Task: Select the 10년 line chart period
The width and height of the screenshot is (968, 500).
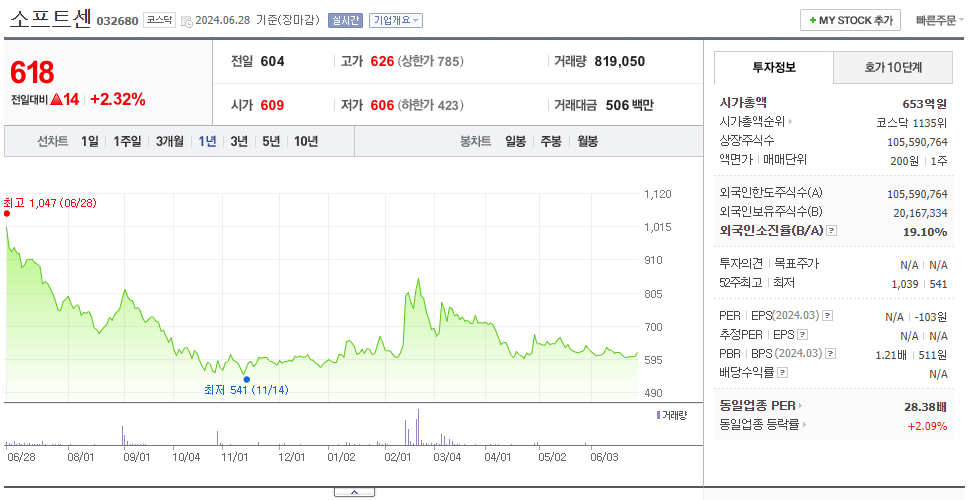Action: tap(306, 141)
